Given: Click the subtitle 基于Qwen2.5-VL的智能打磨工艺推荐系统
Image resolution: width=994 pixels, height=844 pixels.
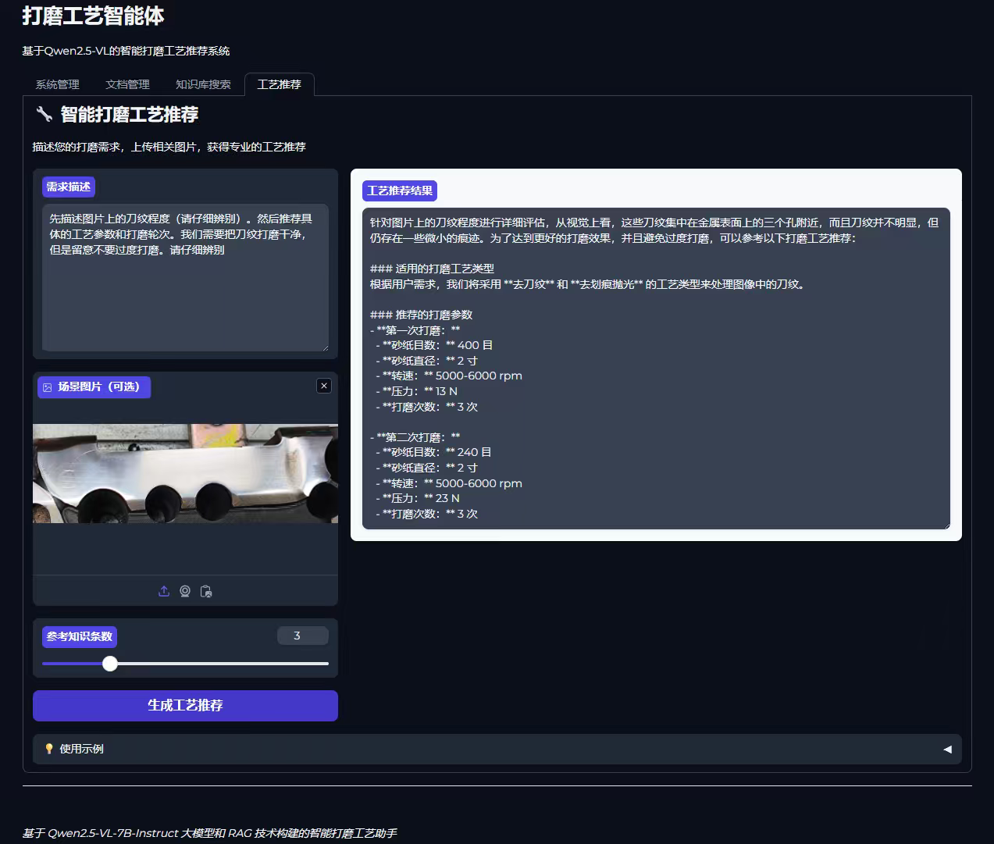Looking at the screenshot, I should point(126,51).
